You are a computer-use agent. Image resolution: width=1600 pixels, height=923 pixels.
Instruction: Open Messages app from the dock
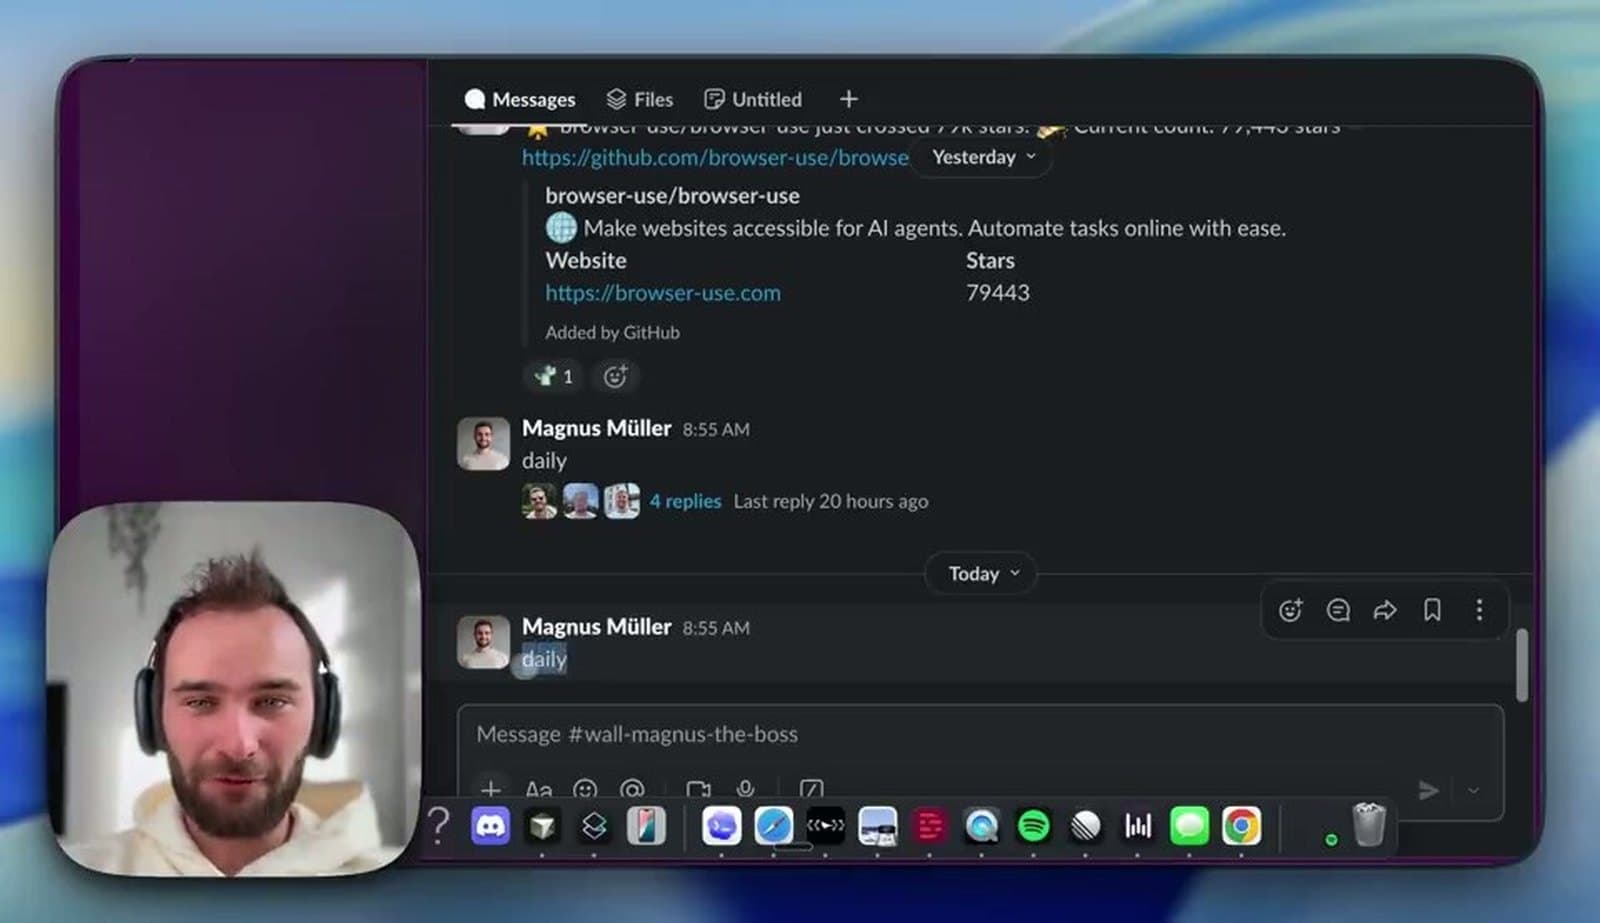pos(1189,826)
